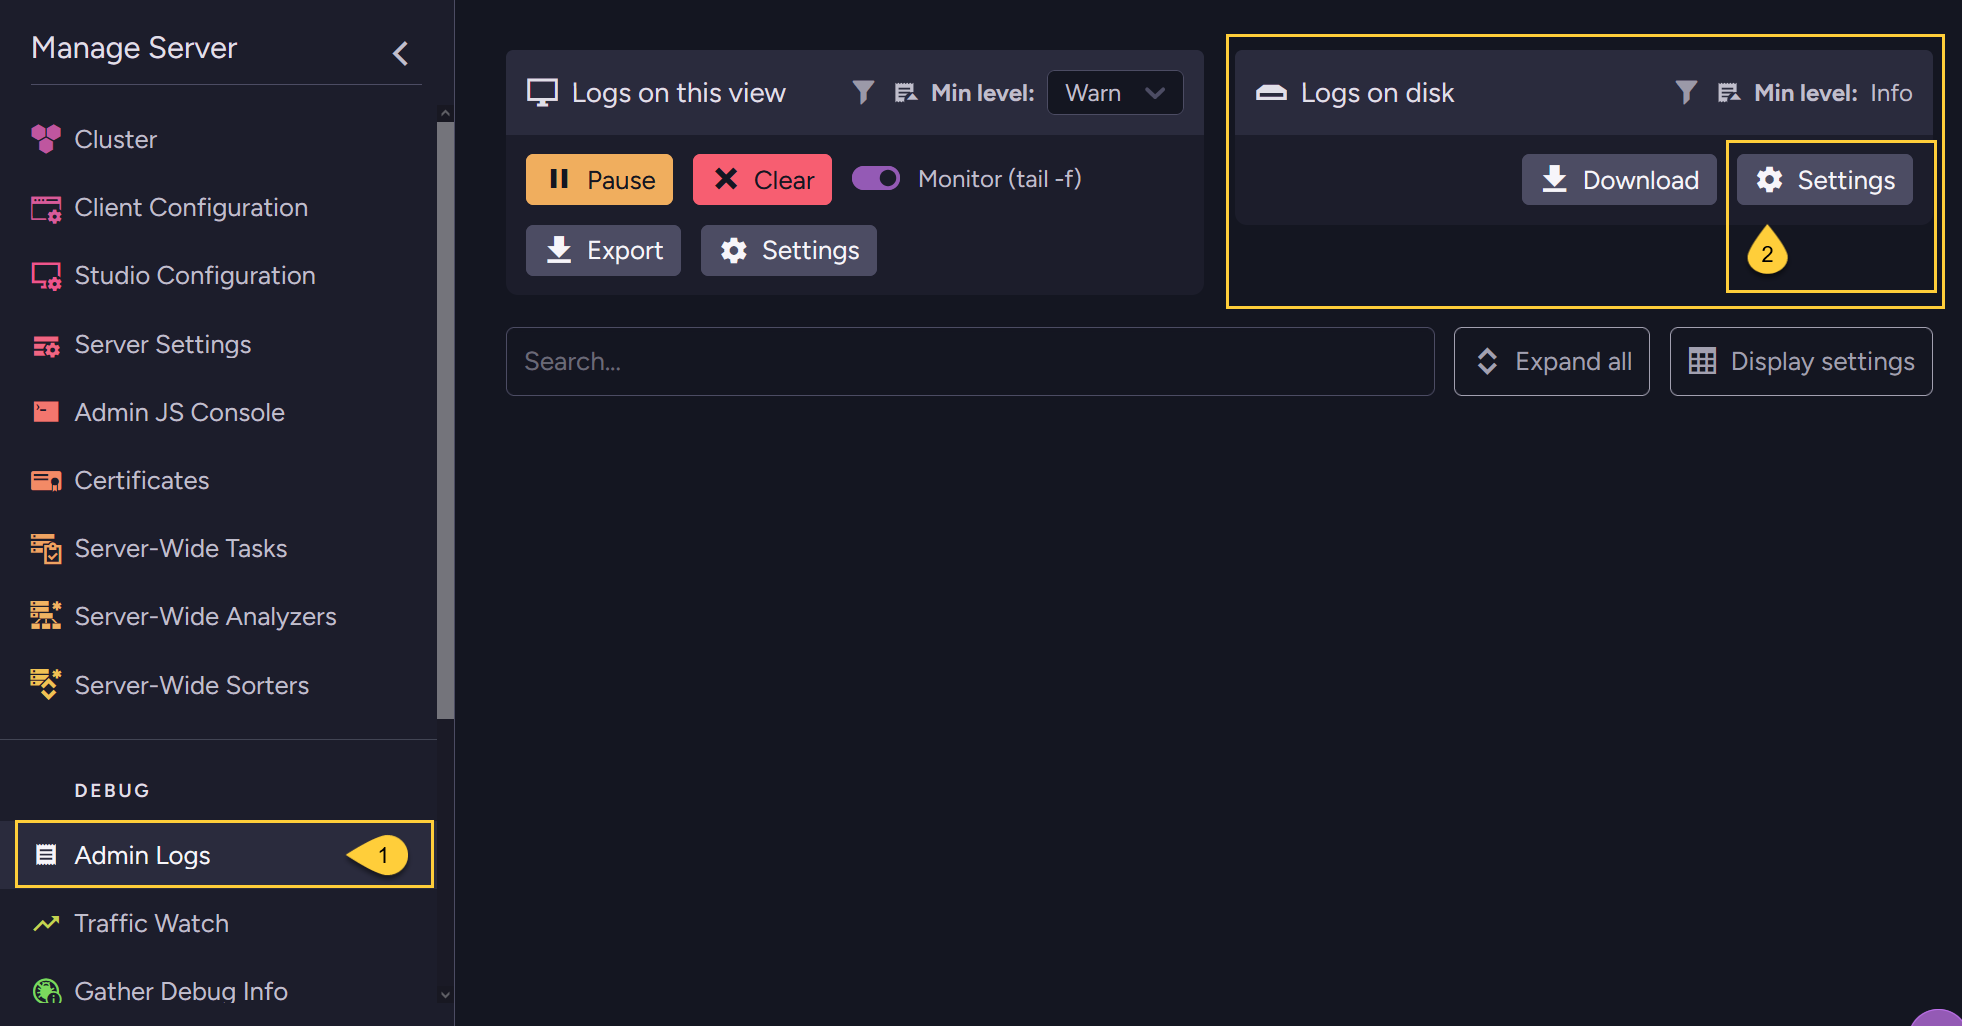Click the disk icon beside Logs on disk

click(1271, 93)
